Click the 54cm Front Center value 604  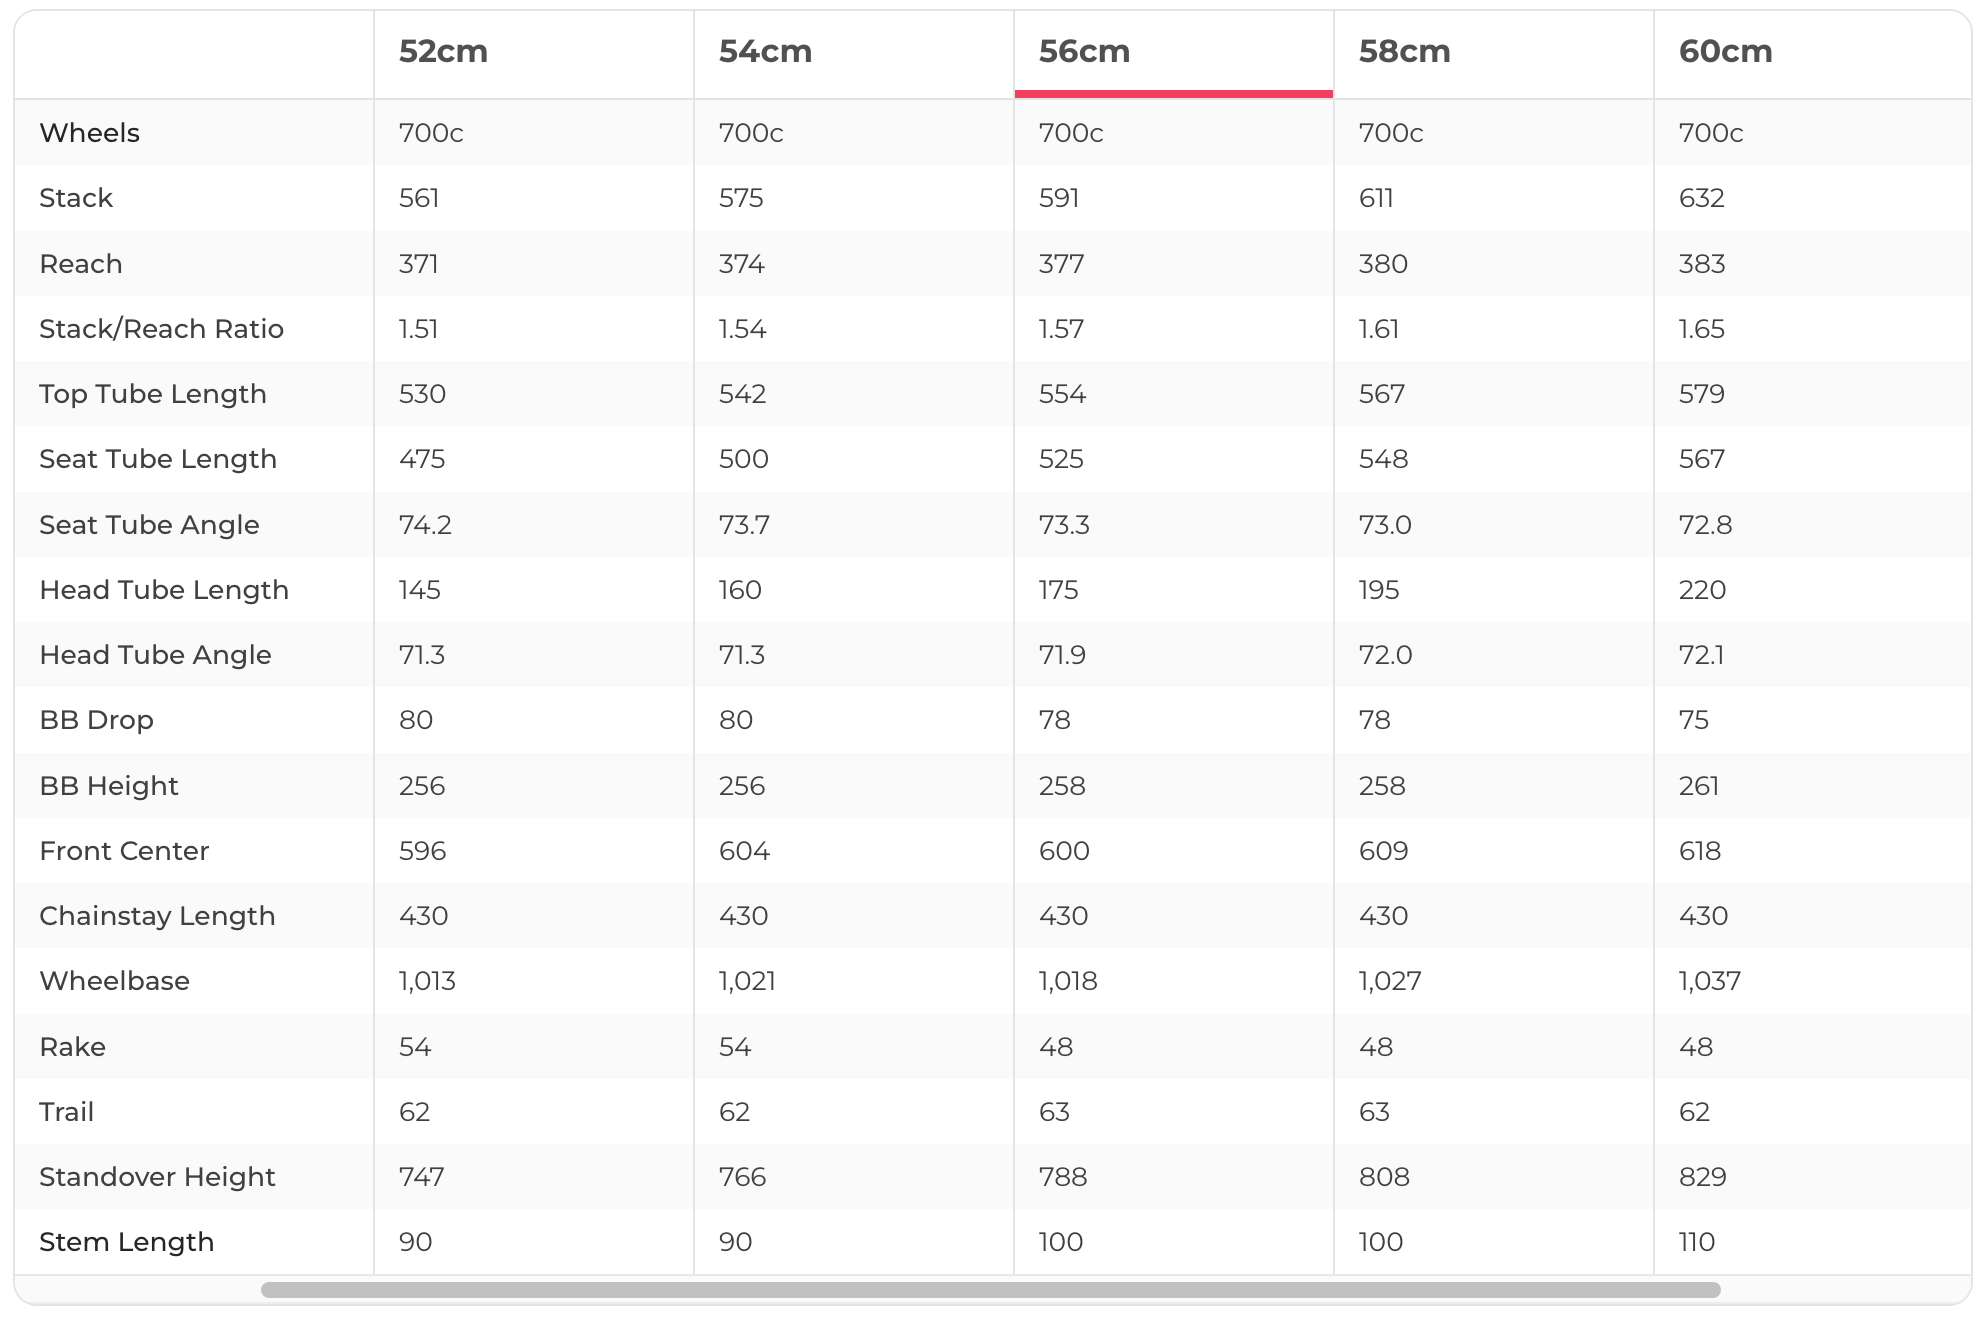tap(744, 851)
